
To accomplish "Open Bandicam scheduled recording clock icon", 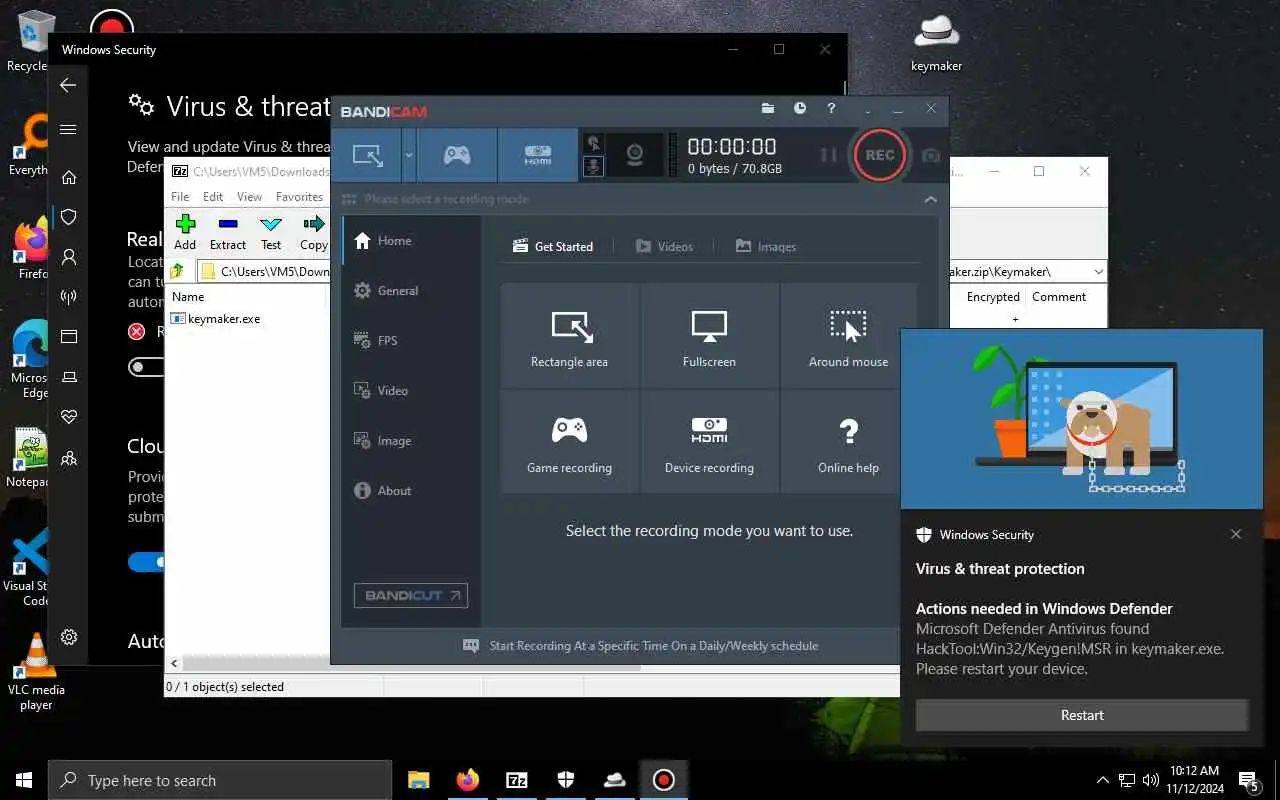I will coord(800,108).
